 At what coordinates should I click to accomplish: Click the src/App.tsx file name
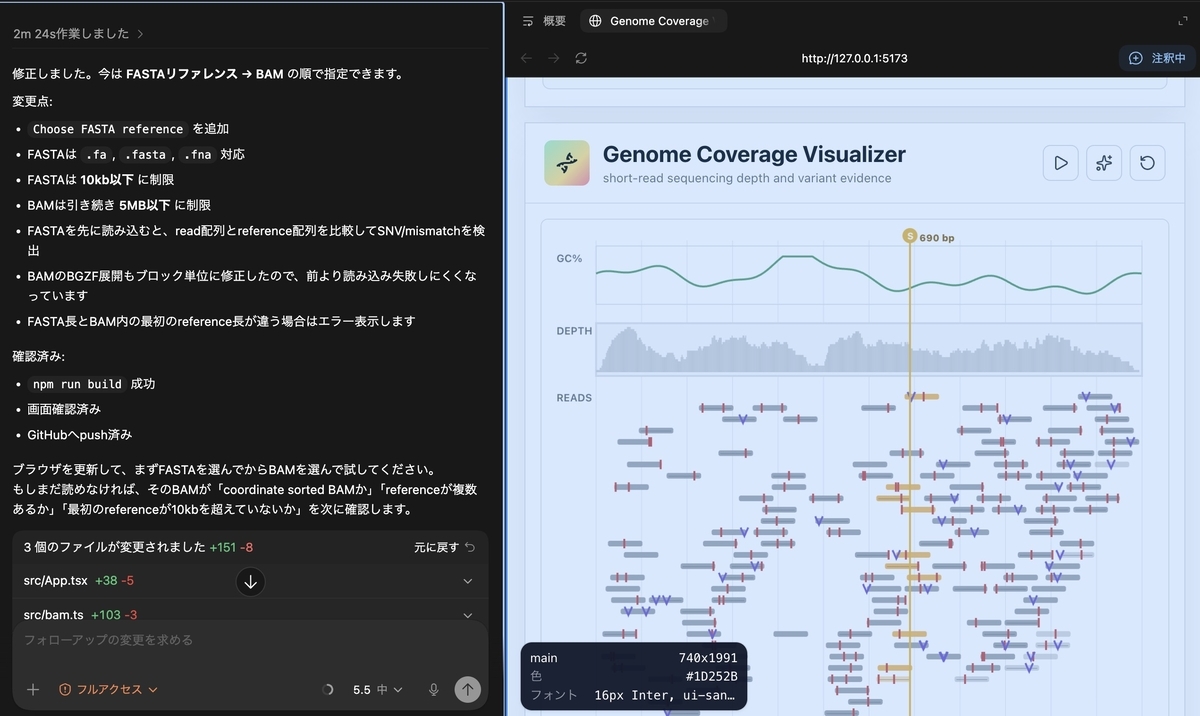(56, 581)
